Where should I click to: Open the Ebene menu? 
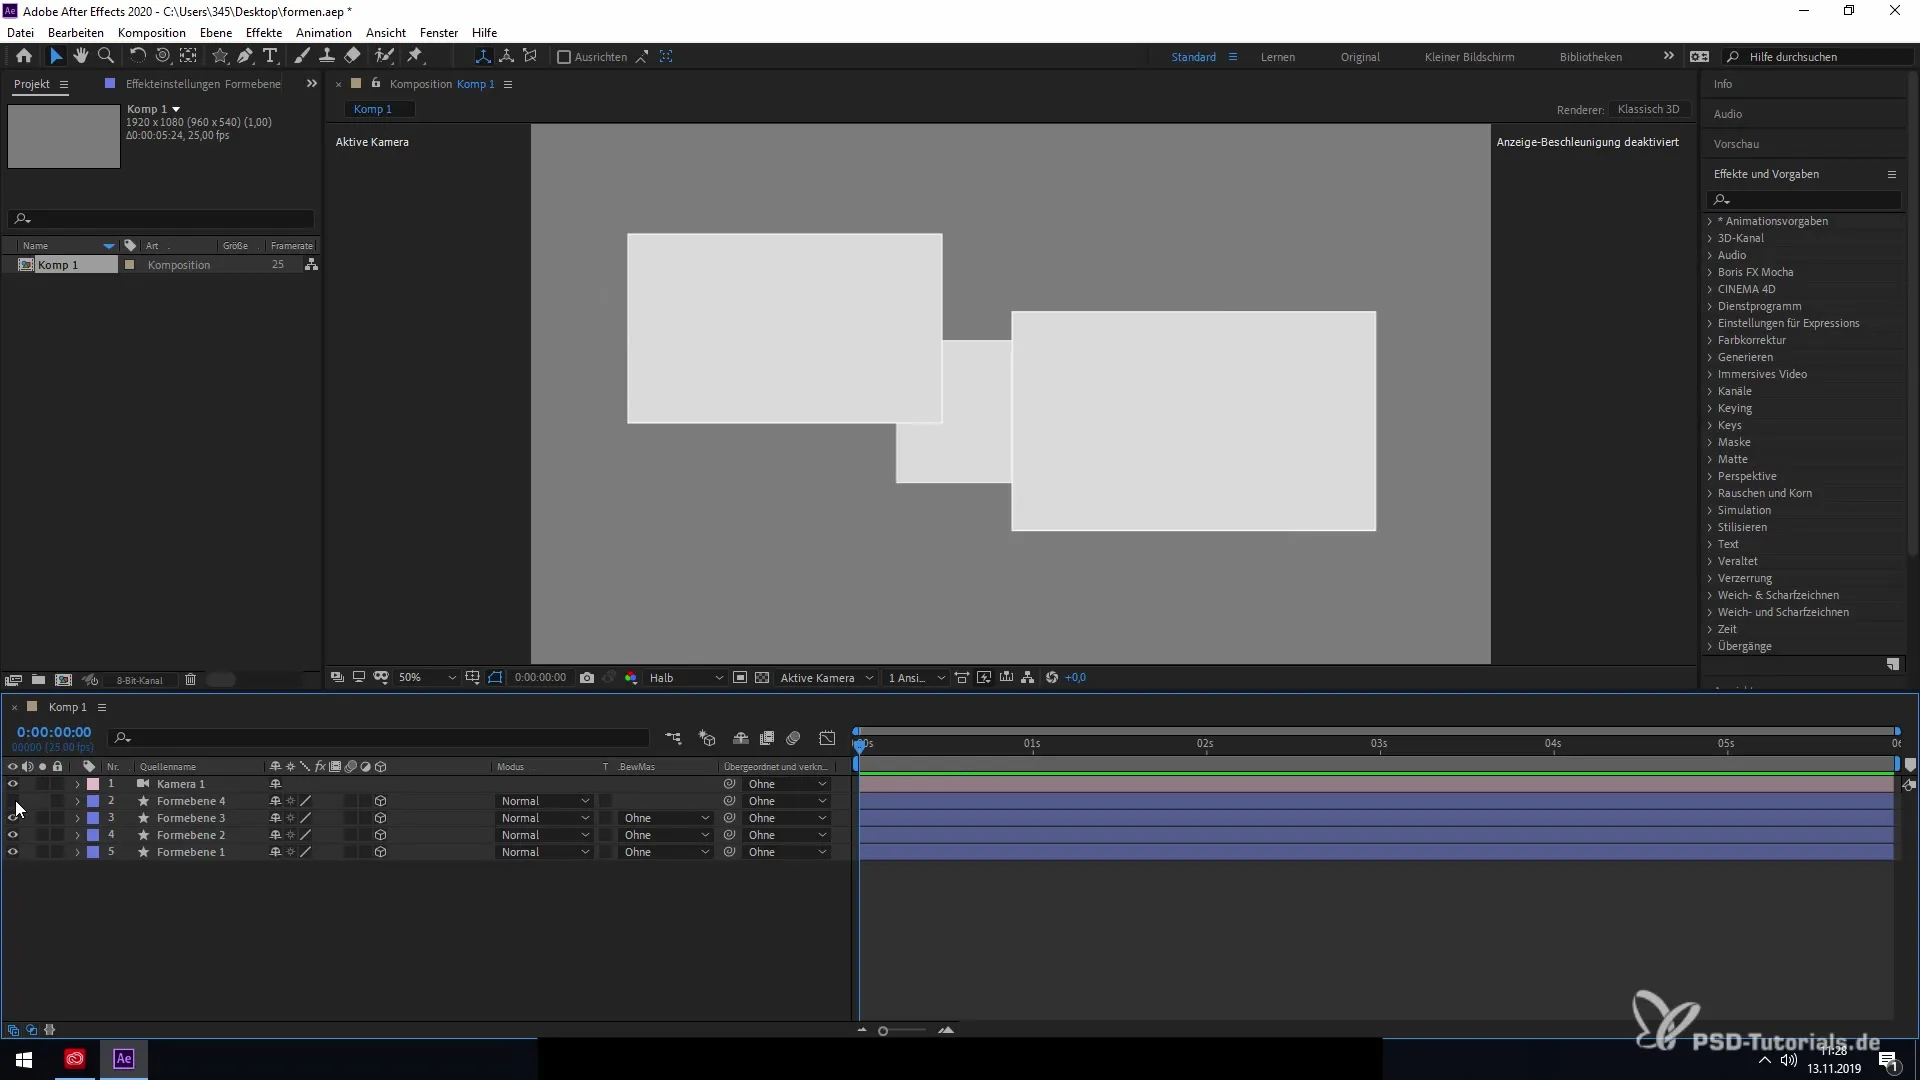216,32
